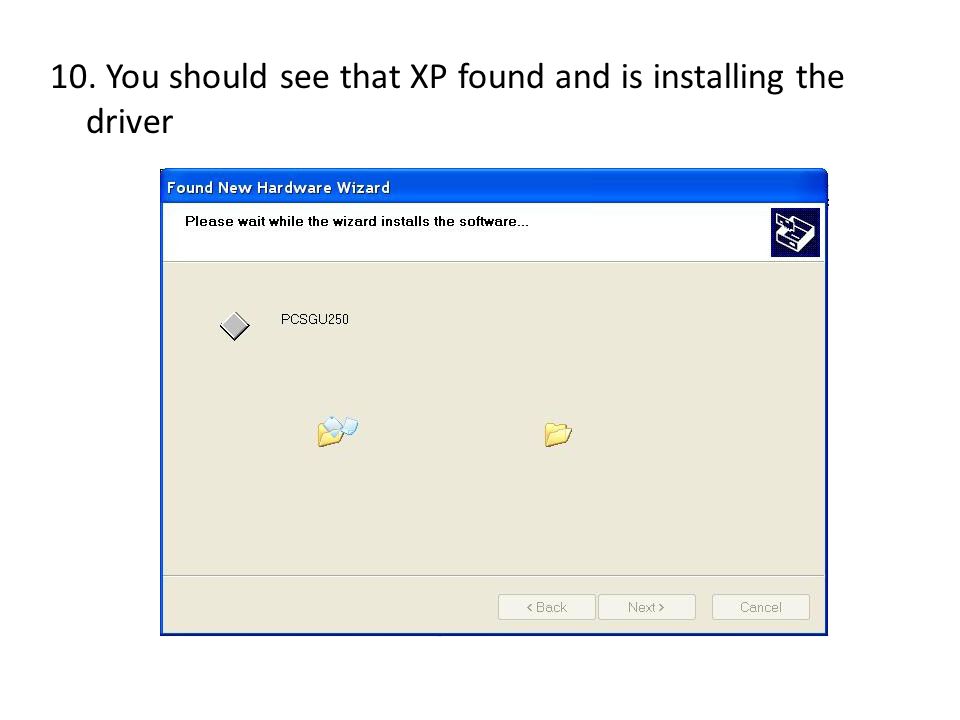
Task: Click the word 'software...' in wizard message
Action: click(x=494, y=221)
